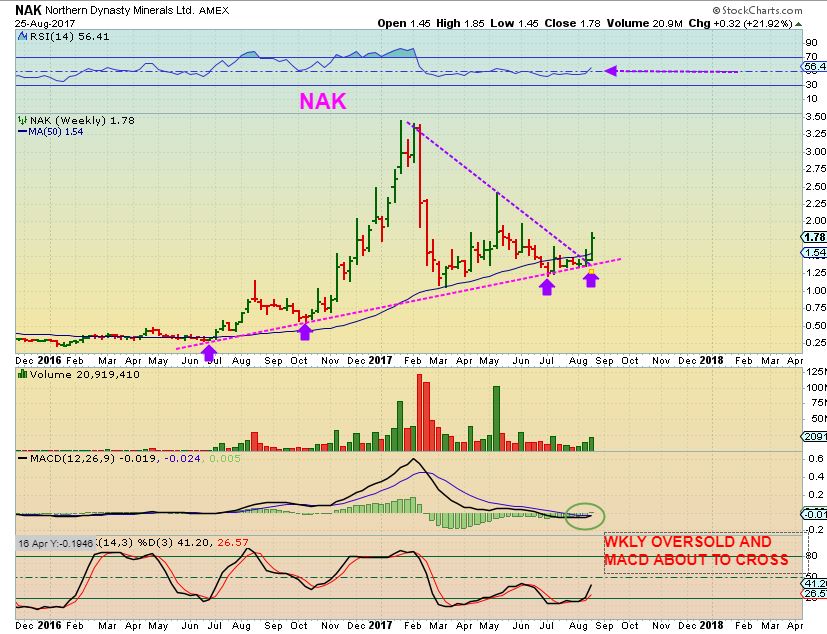The image size is (827, 634).
Task: Click the 41.2 stochastic value tag on axis
Action: tap(815, 584)
